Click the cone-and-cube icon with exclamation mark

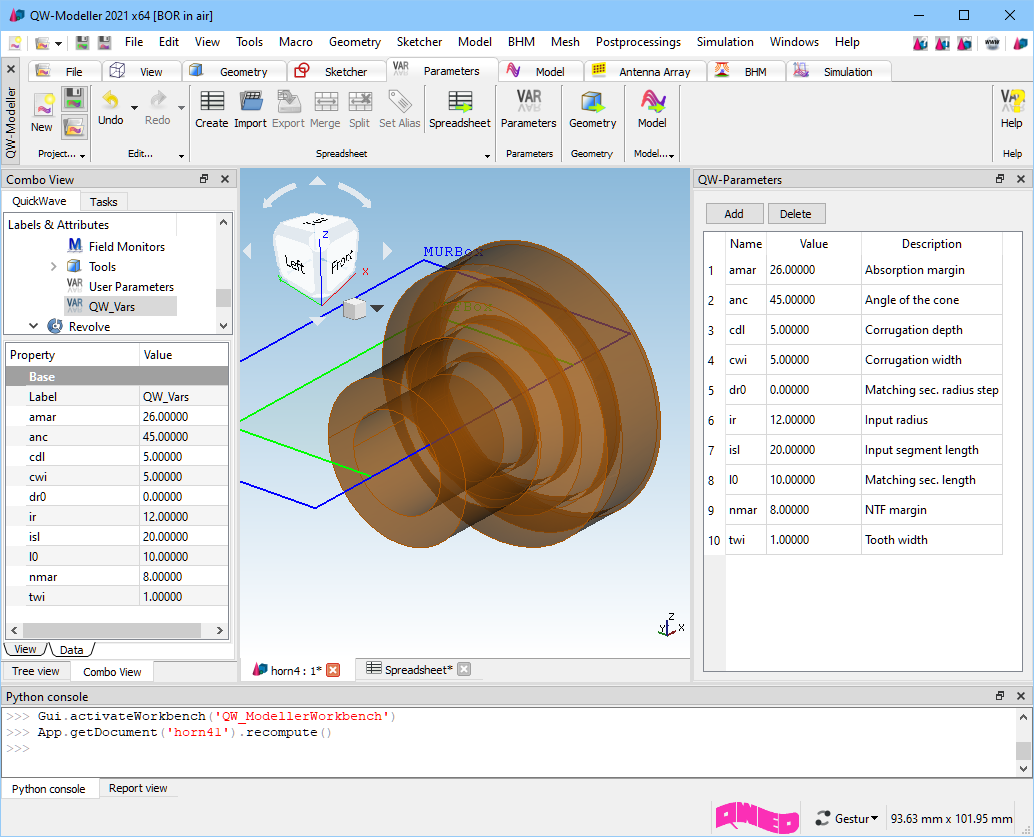(942, 44)
